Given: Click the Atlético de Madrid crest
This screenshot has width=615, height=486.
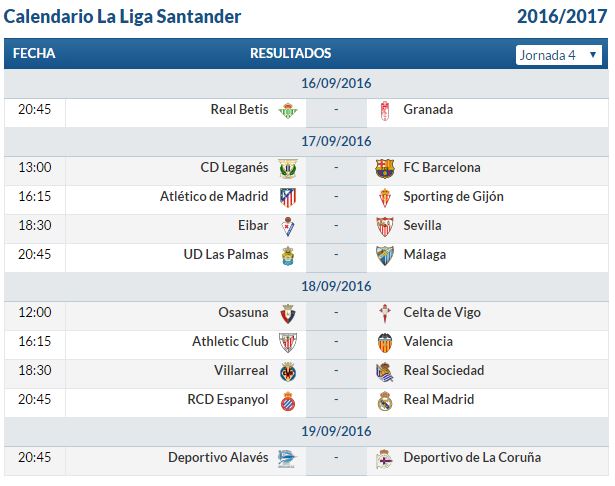Looking at the screenshot, I should pyautogui.click(x=288, y=198).
